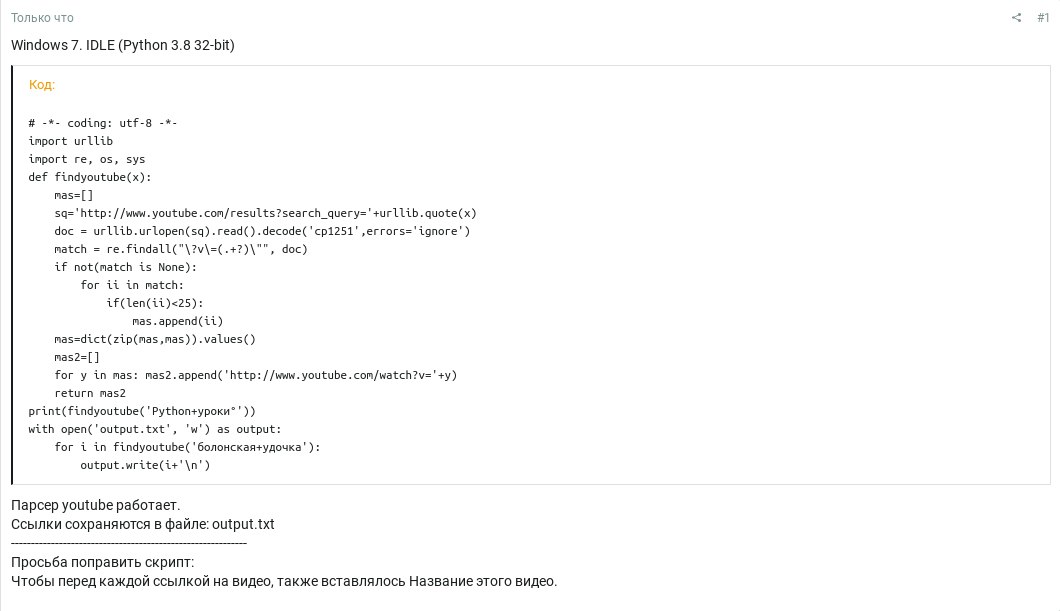Click the orange 'Код:' label
Image resolution: width=1060 pixels, height=611 pixels.
point(42,84)
